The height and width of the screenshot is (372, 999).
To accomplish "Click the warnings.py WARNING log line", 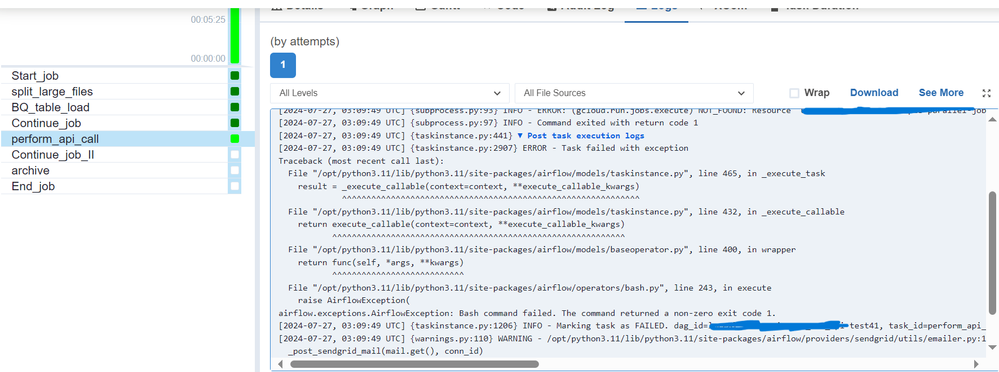I will point(632,338).
